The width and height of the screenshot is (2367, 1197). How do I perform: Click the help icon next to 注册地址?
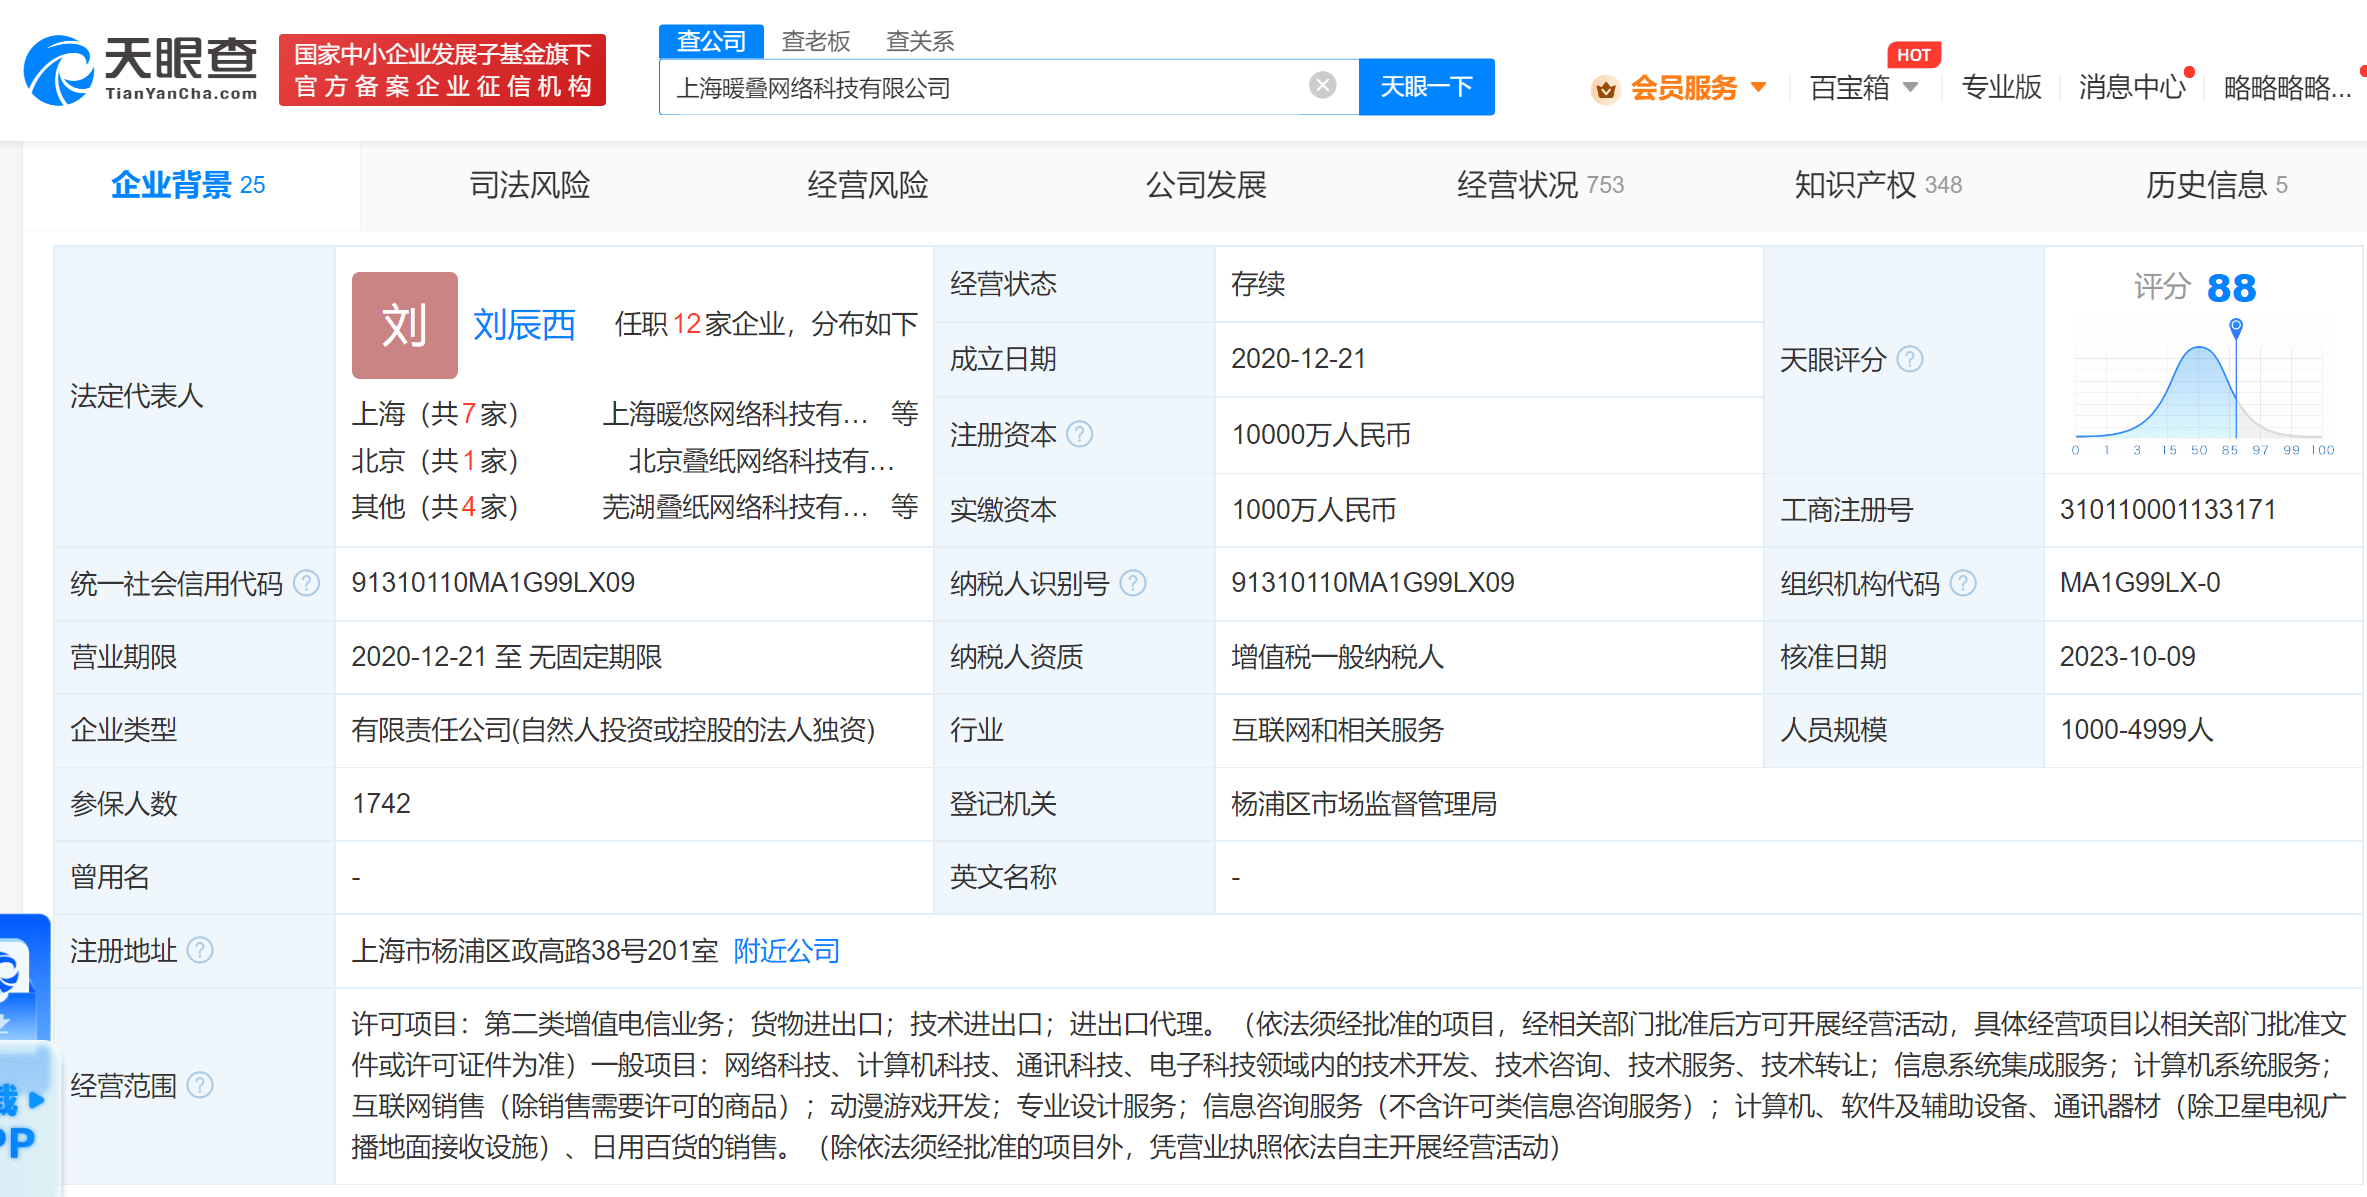(x=200, y=950)
